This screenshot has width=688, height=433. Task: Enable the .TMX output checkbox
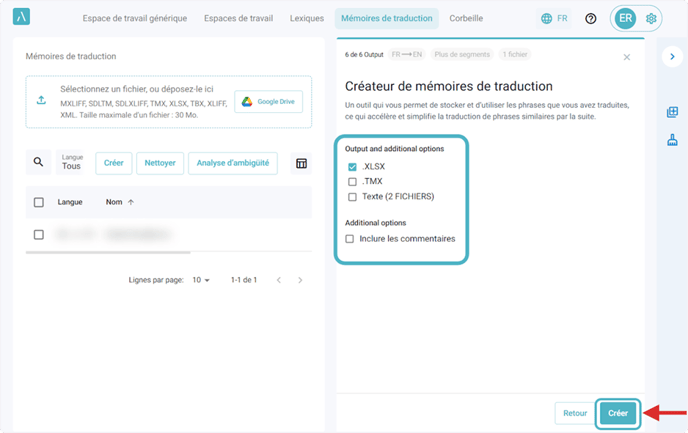(x=352, y=182)
